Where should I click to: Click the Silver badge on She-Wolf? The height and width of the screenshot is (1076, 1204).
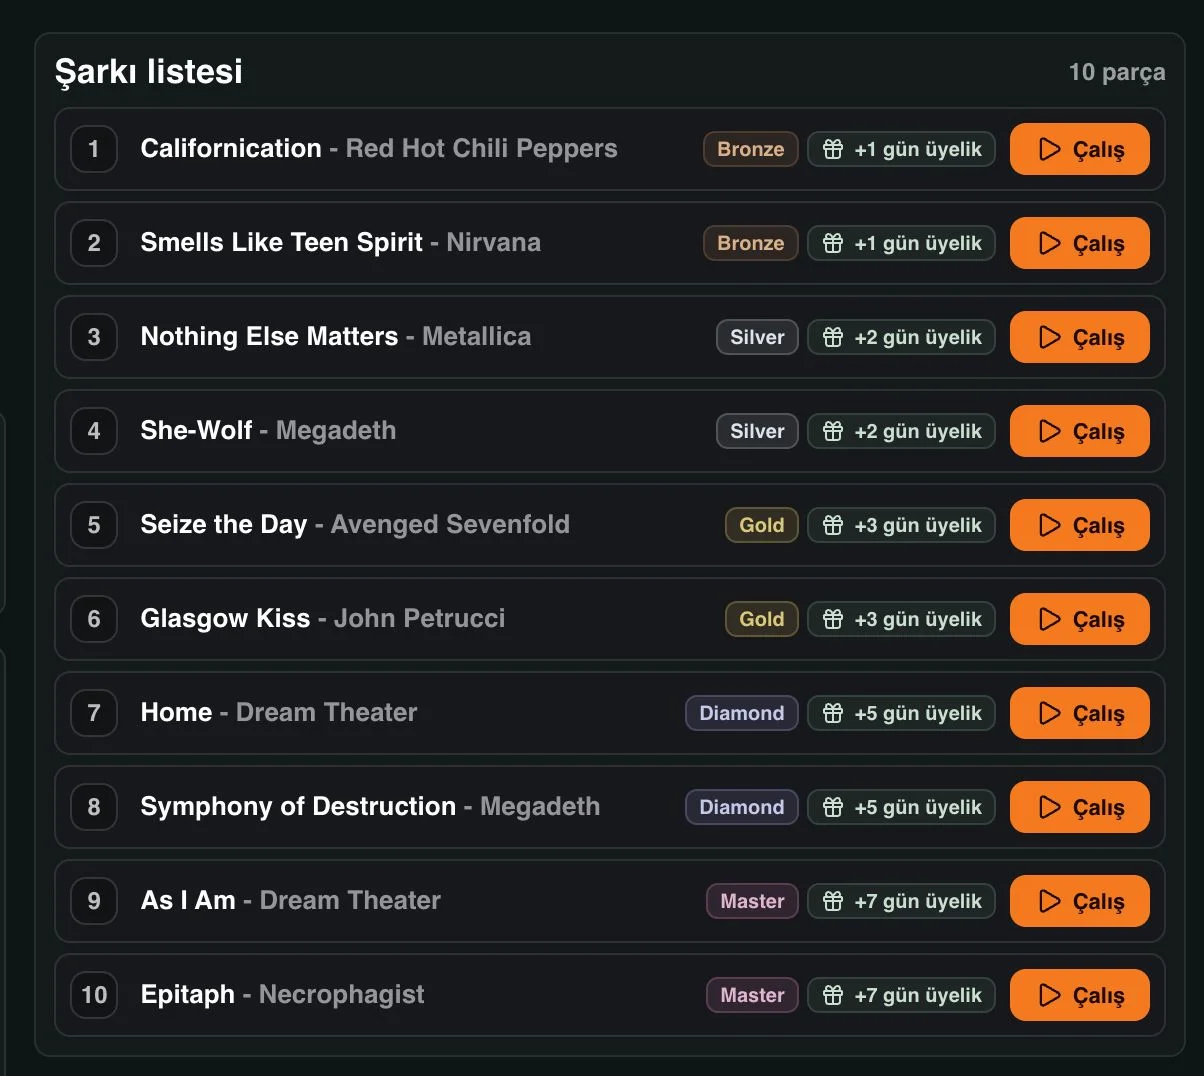pyautogui.click(x=757, y=431)
